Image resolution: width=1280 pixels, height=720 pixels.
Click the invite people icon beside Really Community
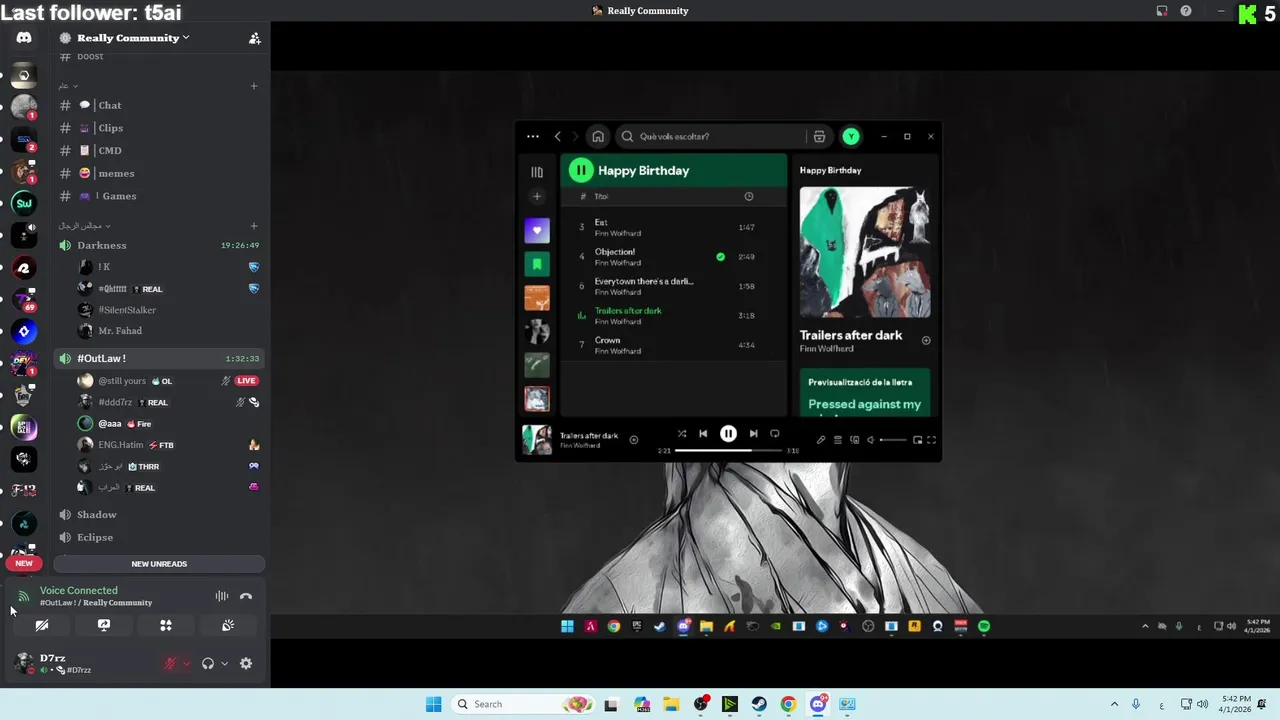(x=254, y=38)
